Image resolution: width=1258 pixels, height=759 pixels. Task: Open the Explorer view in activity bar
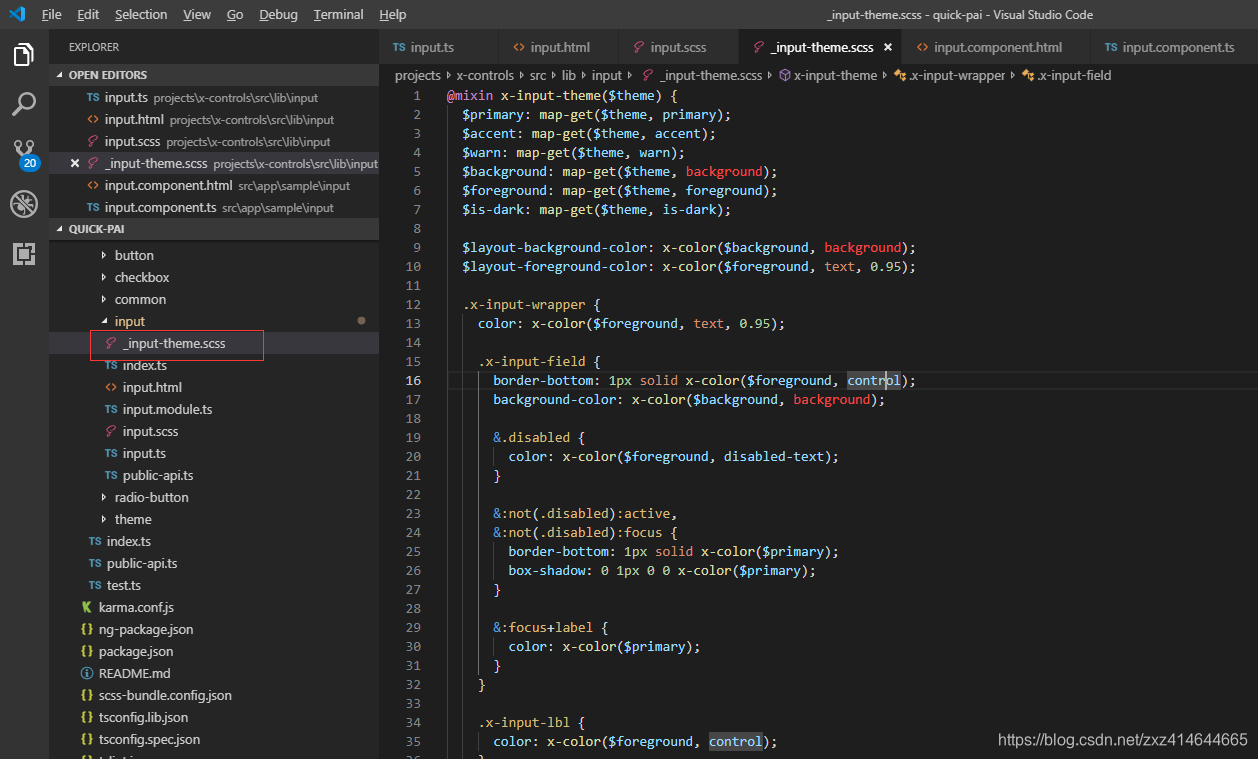click(x=24, y=55)
